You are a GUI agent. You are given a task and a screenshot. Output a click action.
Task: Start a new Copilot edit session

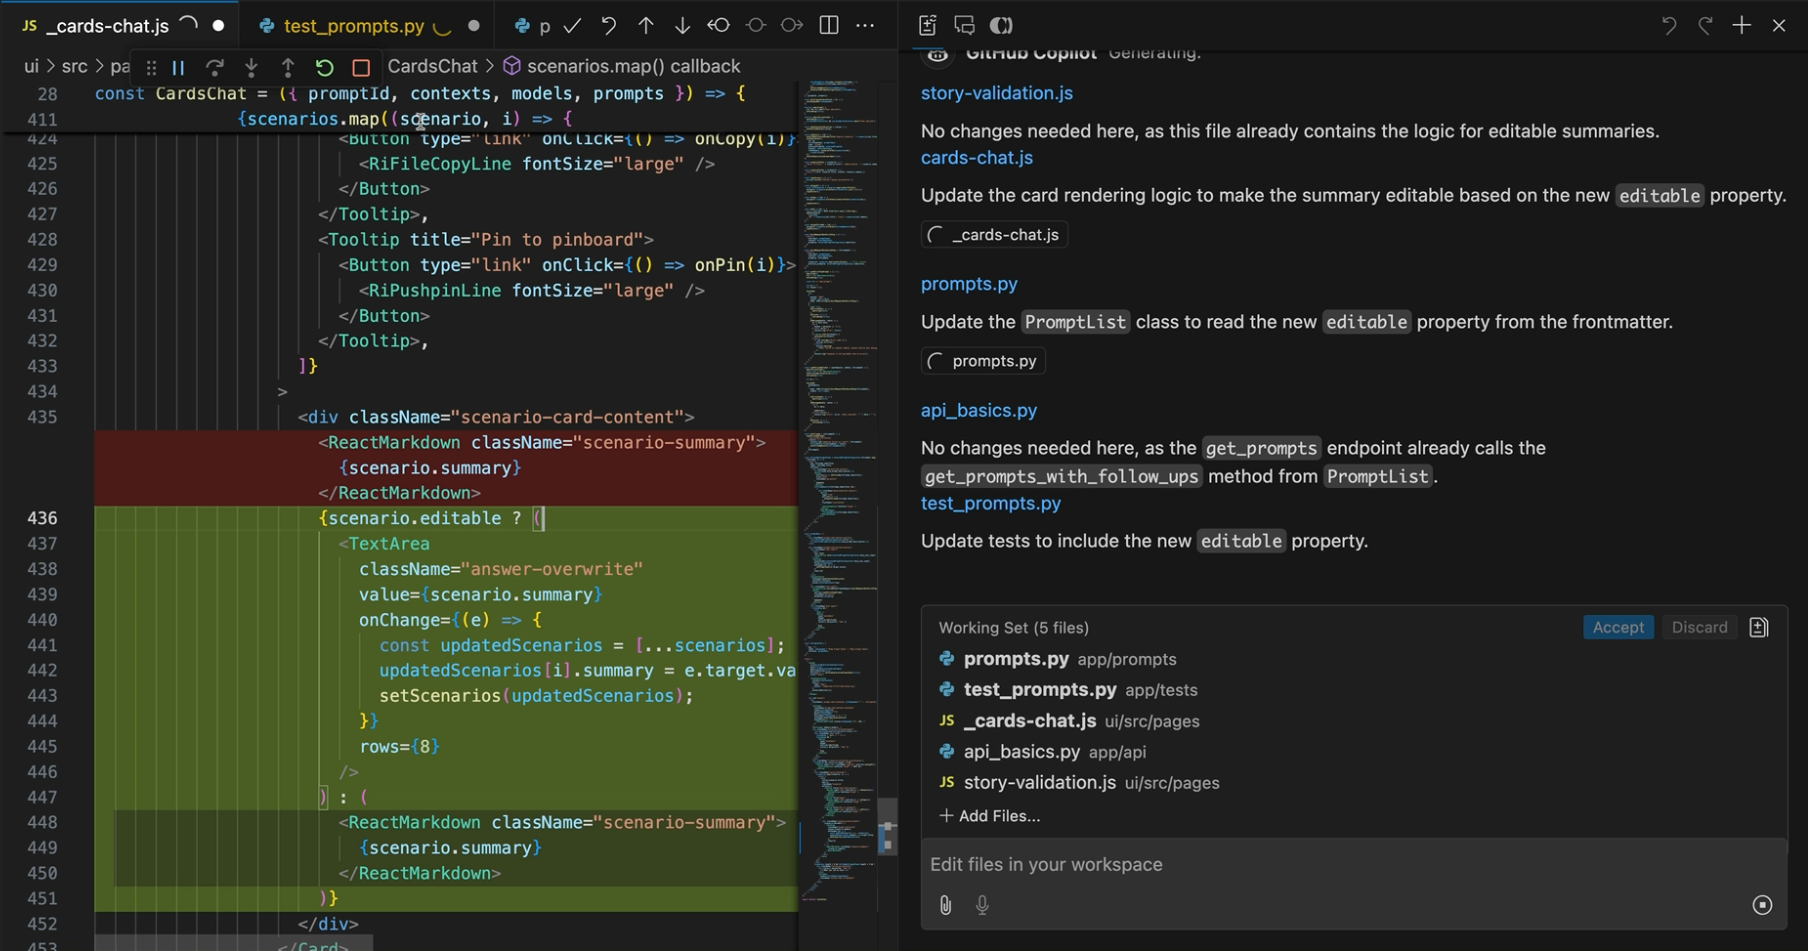coord(1741,25)
